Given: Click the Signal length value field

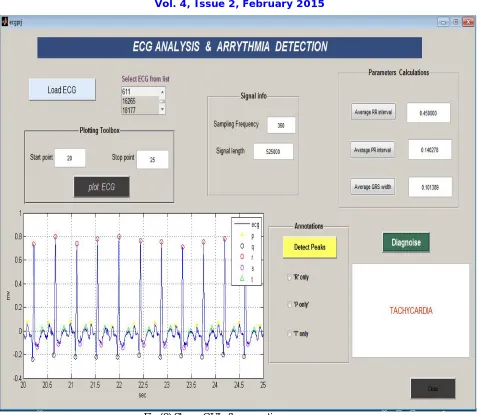Looking at the screenshot, I should [273, 152].
